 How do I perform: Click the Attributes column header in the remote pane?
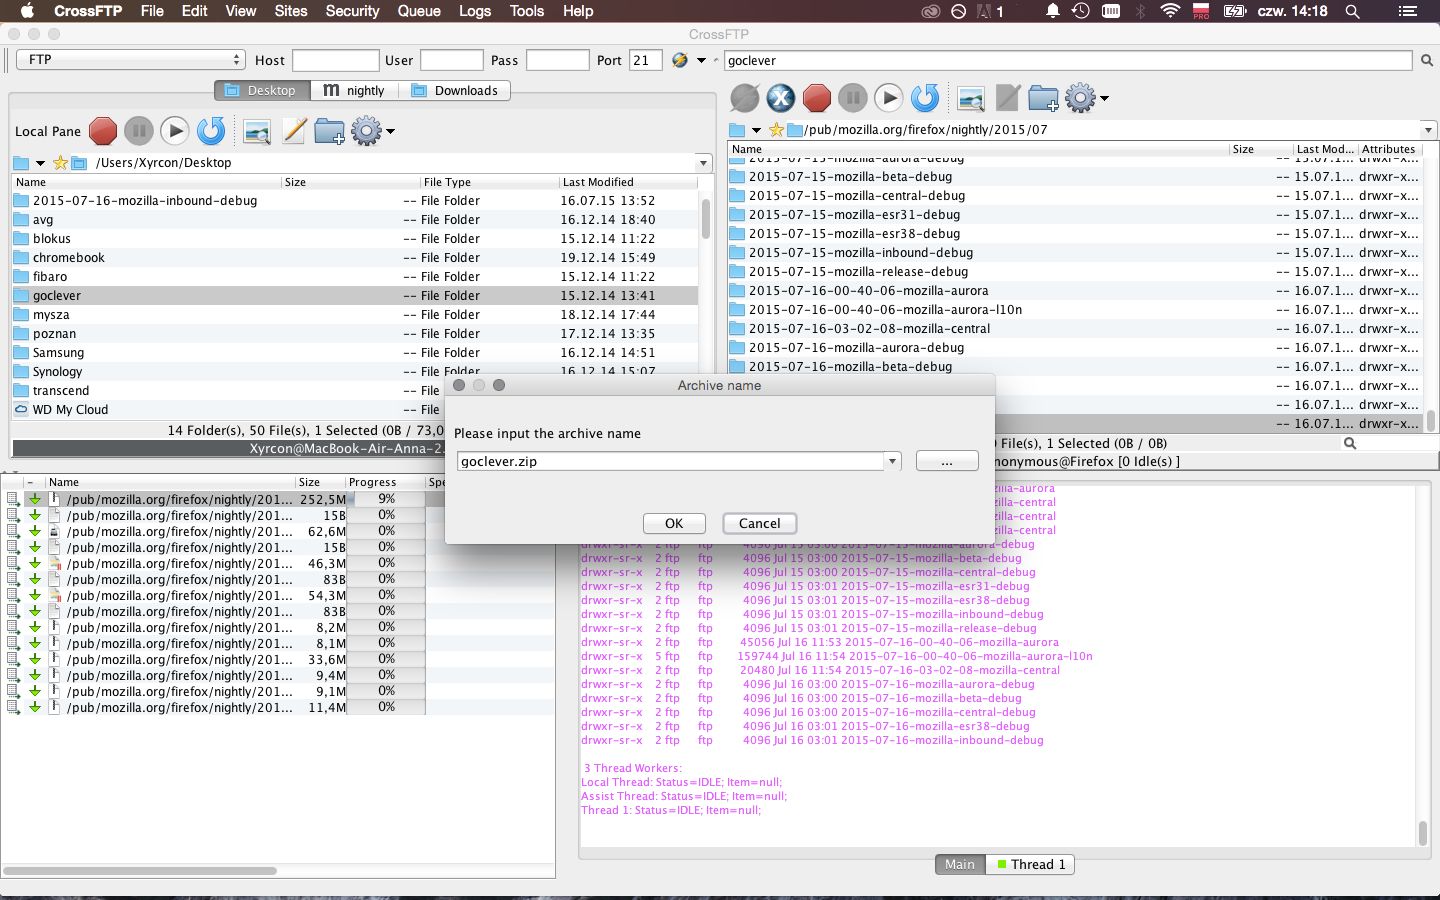coord(1388,149)
